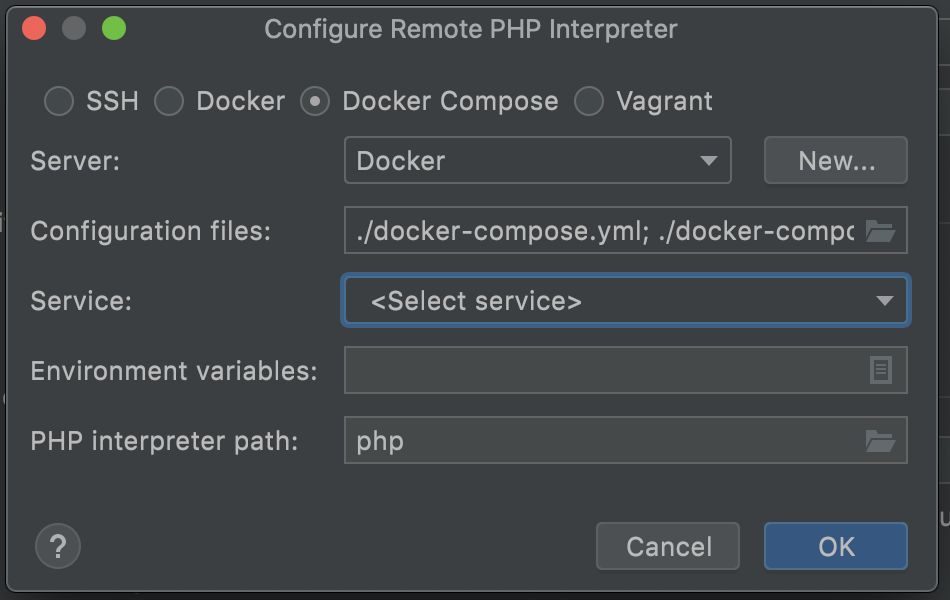Viewport: 950px width, 600px height.
Task: Click the Cancel button
Action: coord(668,546)
